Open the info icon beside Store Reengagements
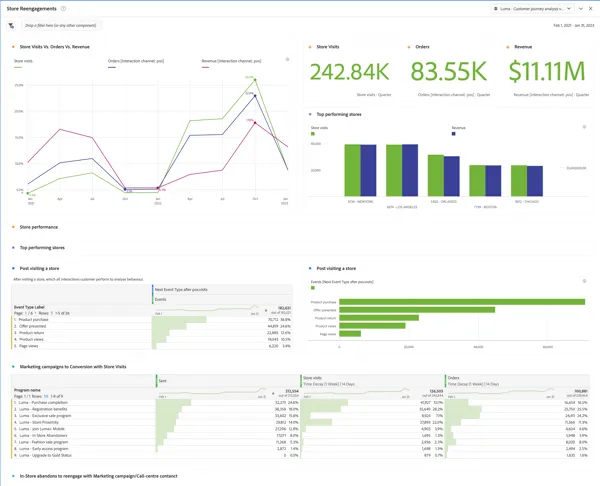The height and width of the screenshot is (486, 600). click(64, 8)
